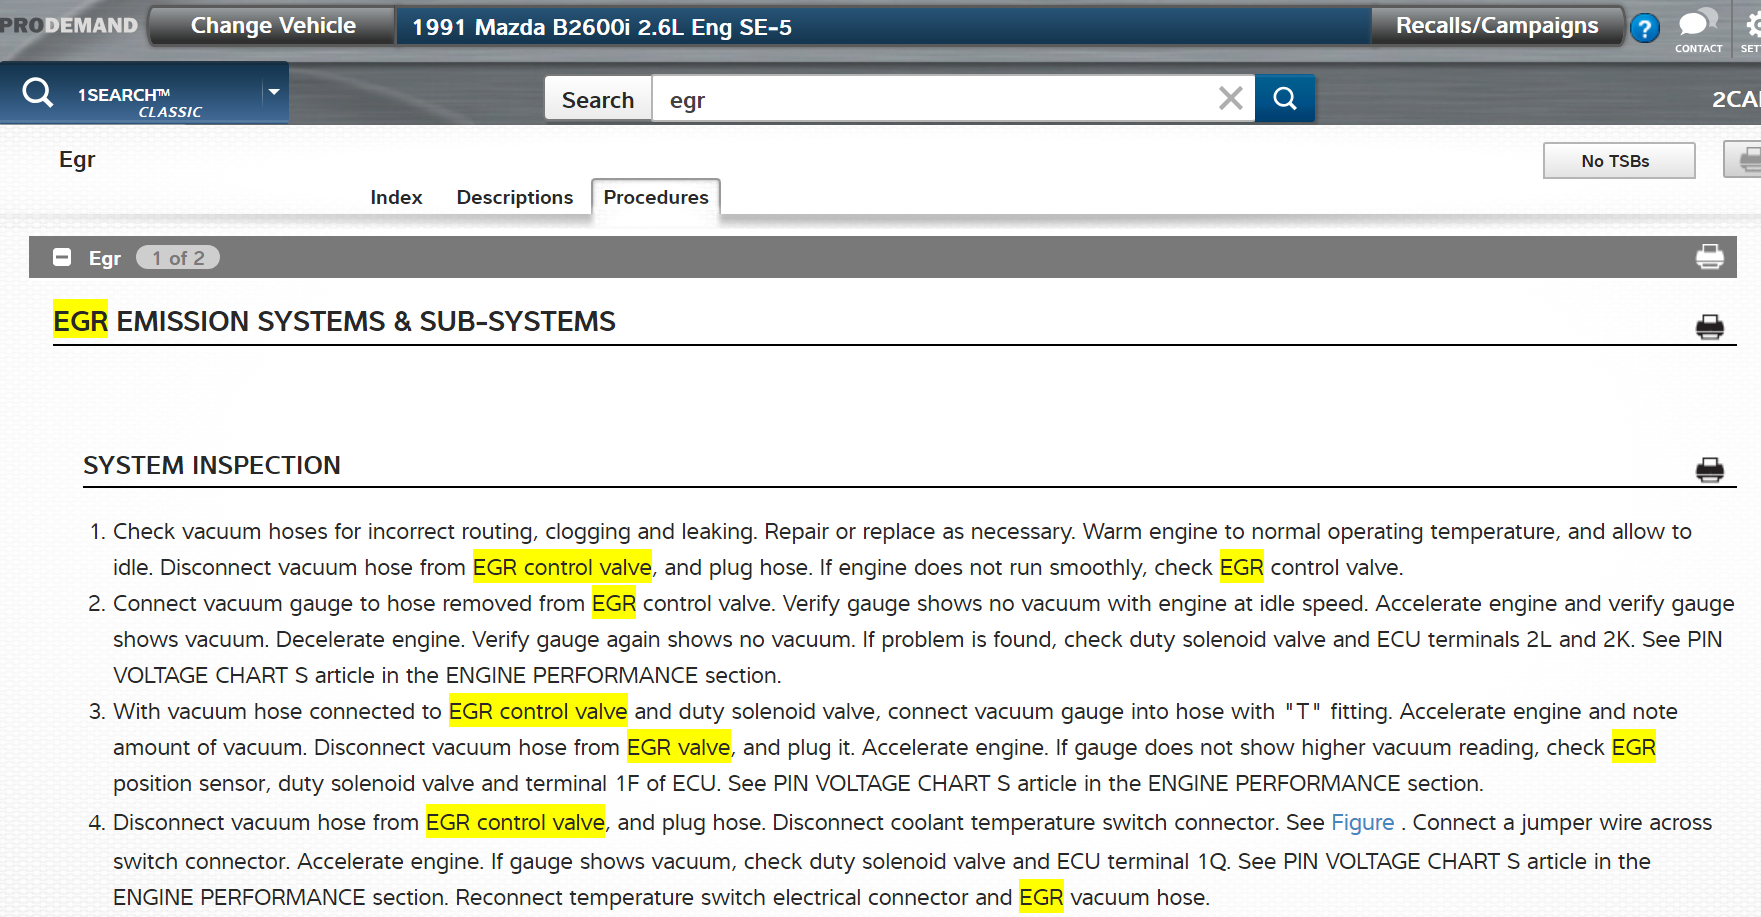Open the Settings gear icon
Viewport: 1761px width, 917px height.
[x=1751, y=30]
